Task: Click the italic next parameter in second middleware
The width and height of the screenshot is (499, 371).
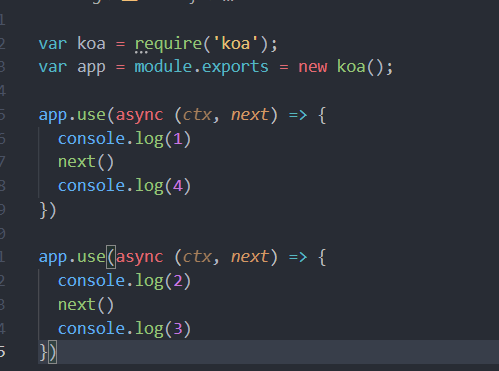Action: pos(250,257)
